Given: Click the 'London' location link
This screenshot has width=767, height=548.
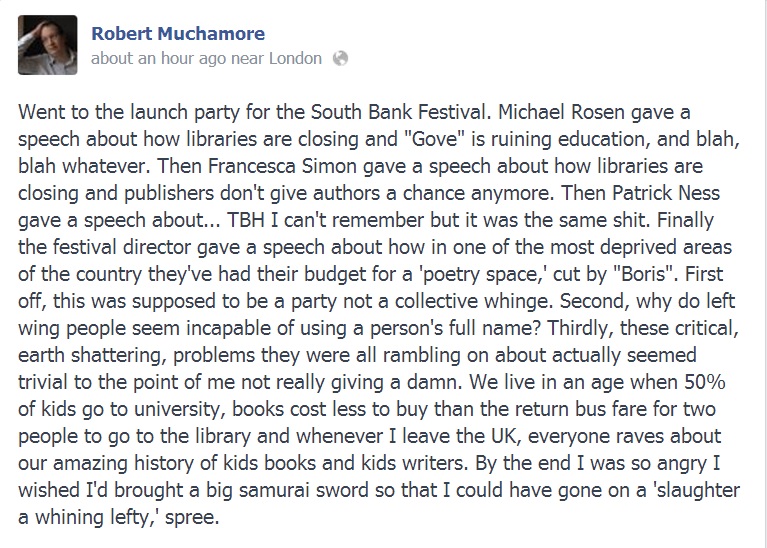Looking at the screenshot, I should coord(295,58).
